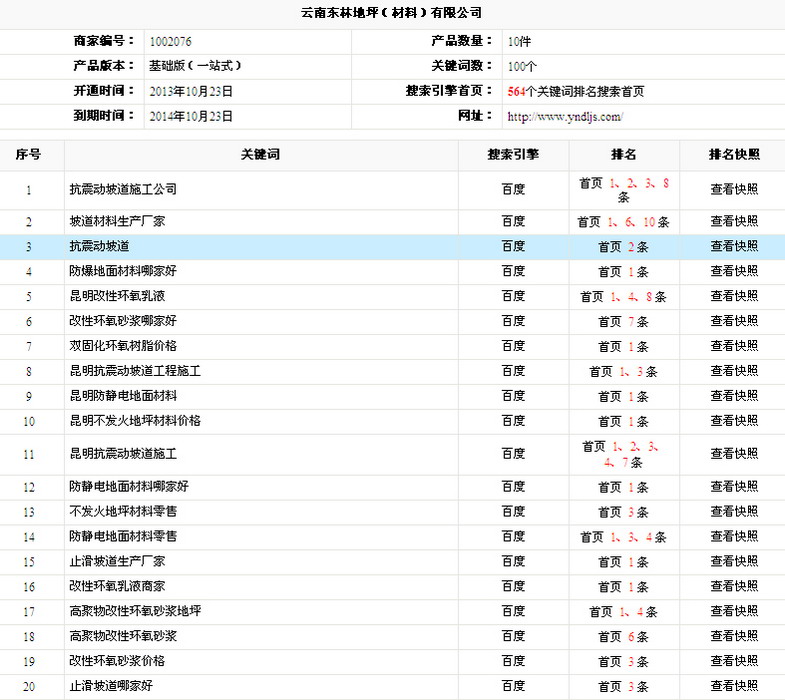Screen dimensions: 785x700
Task: Click 查看快照 for 防静电地面材料哪家好
Action: tap(734, 487)
